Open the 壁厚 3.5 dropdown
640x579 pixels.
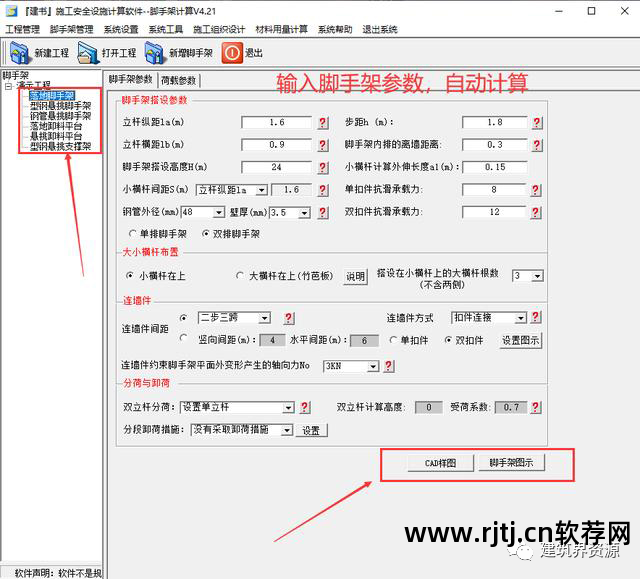[304, 213]
